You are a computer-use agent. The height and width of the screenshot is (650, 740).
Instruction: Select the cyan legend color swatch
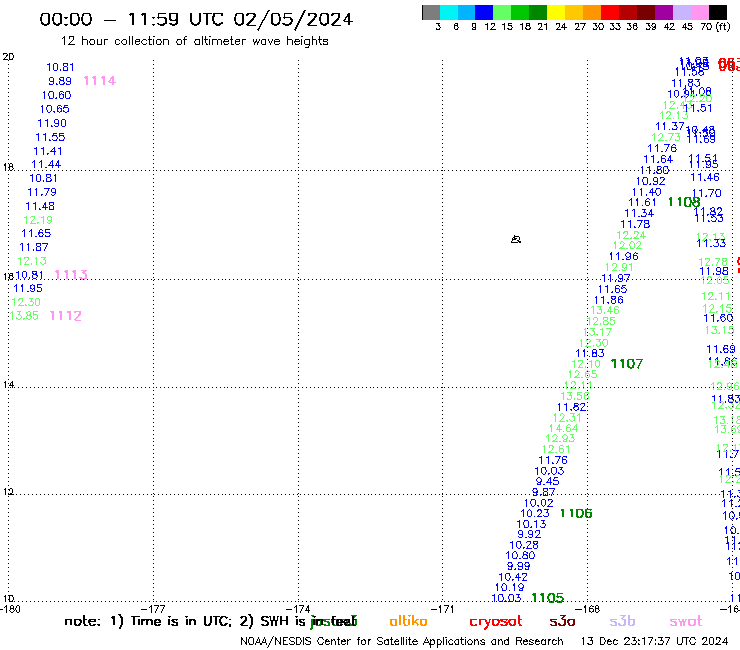click(x=449, y=12)
